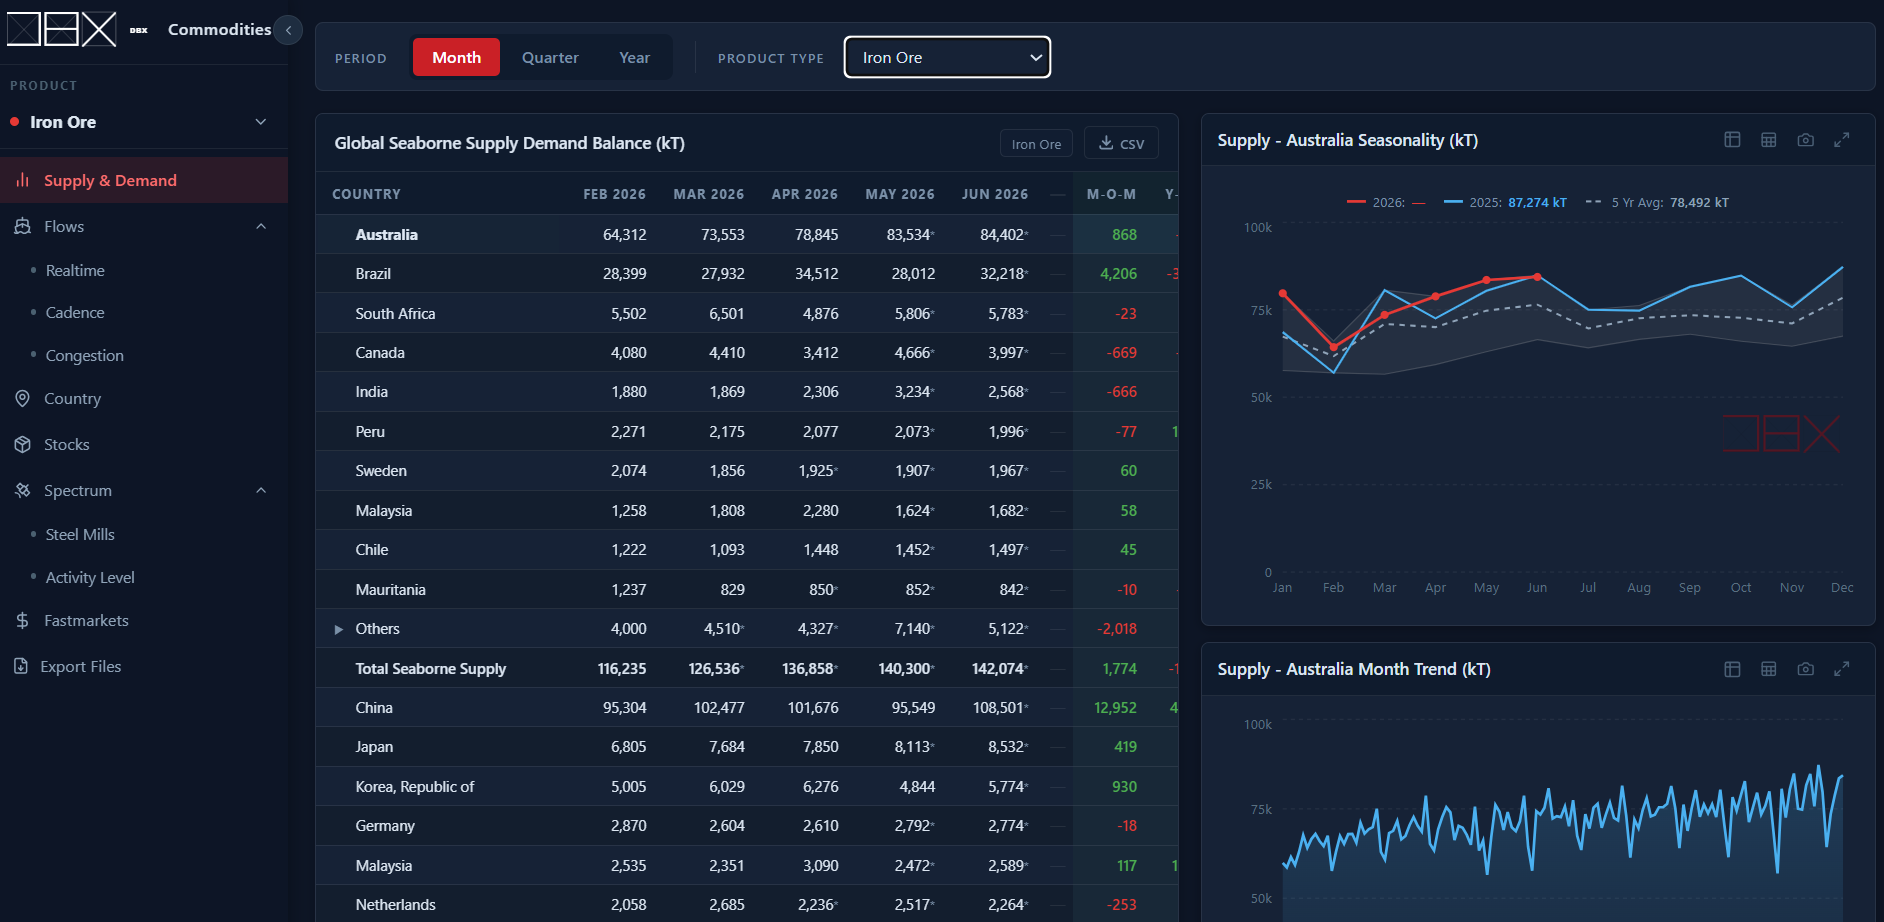Expand the Others row in the table

(x=338, y=629)
